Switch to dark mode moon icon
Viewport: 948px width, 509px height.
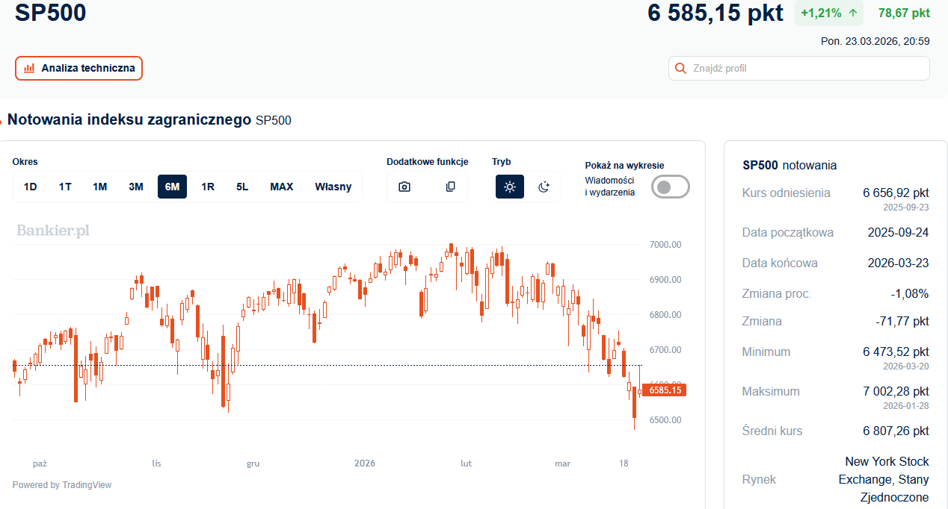click(x=544, y=187)
